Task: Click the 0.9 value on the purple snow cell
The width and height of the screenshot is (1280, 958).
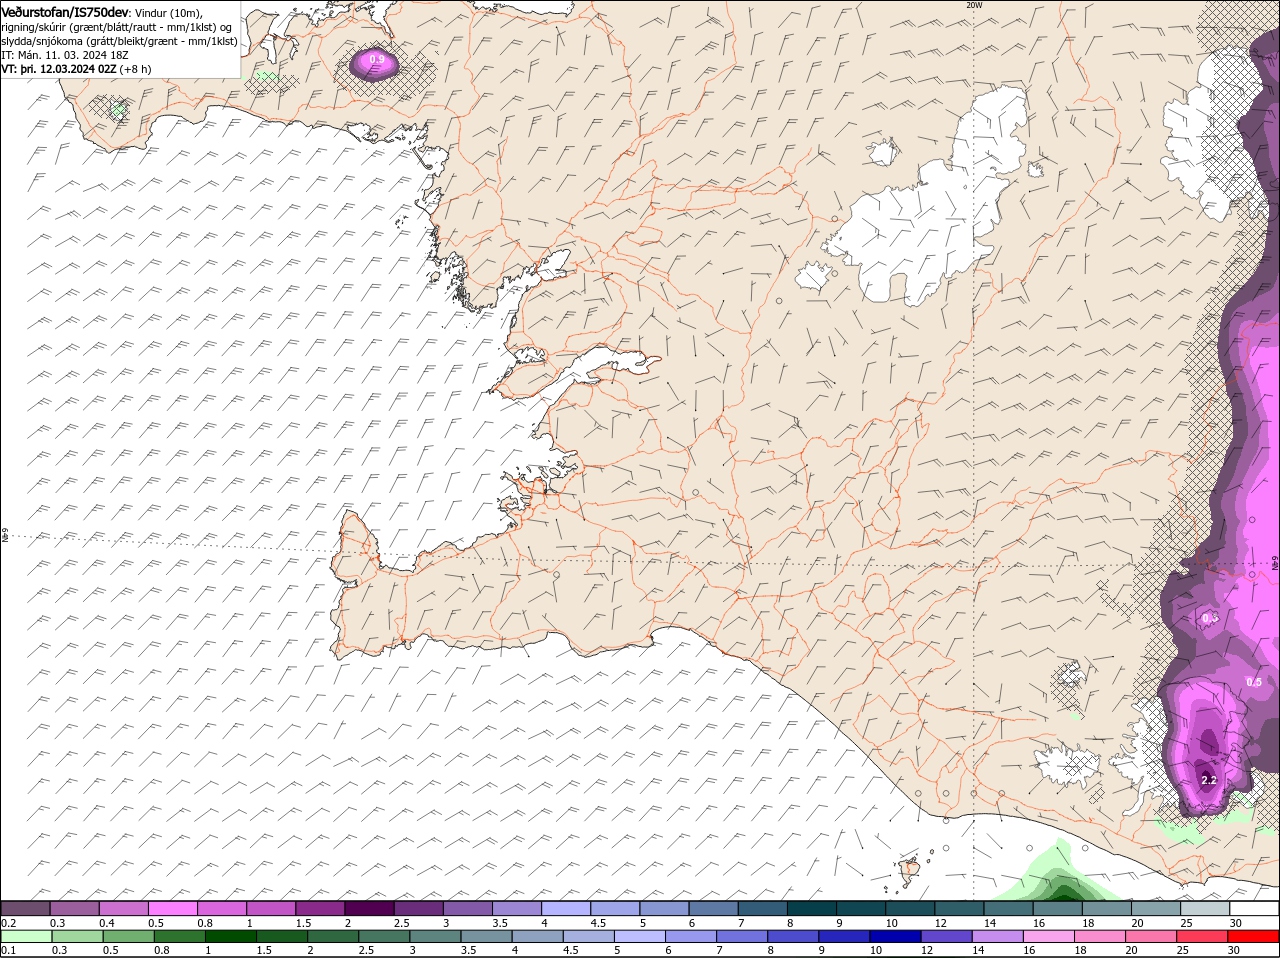Action: coord(376,60)
